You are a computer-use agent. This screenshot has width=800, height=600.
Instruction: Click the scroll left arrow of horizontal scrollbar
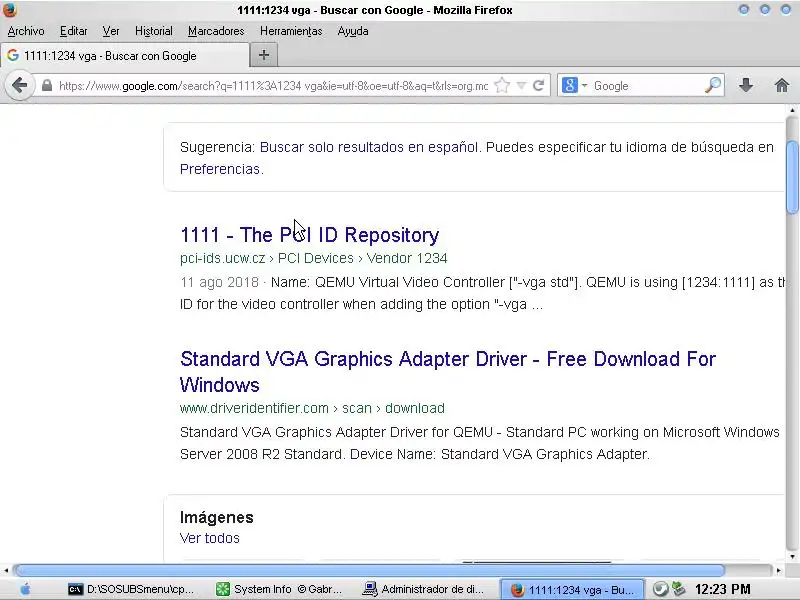click(6, 570)
